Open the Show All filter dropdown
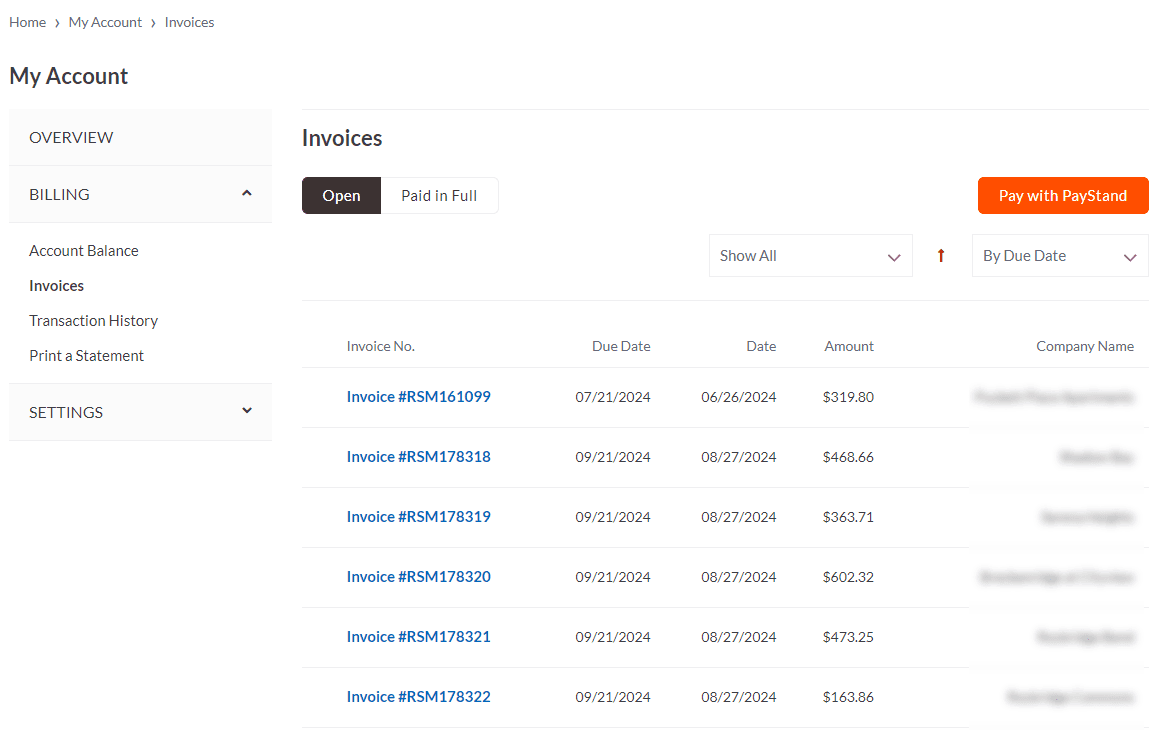Image resolution: width=1170 pixels, height=730 pixels. click(x=810, y=256)
